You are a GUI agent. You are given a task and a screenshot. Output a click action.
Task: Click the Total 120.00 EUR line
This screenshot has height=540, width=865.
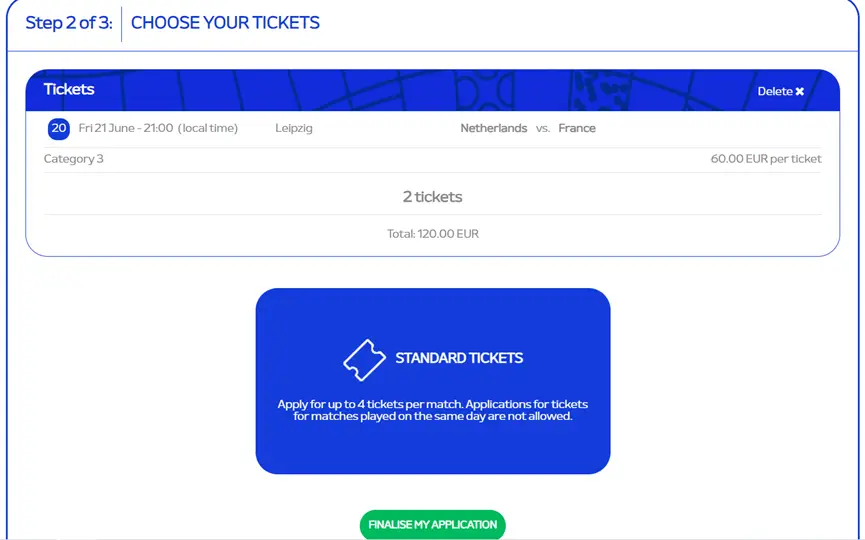pos(432,234)
